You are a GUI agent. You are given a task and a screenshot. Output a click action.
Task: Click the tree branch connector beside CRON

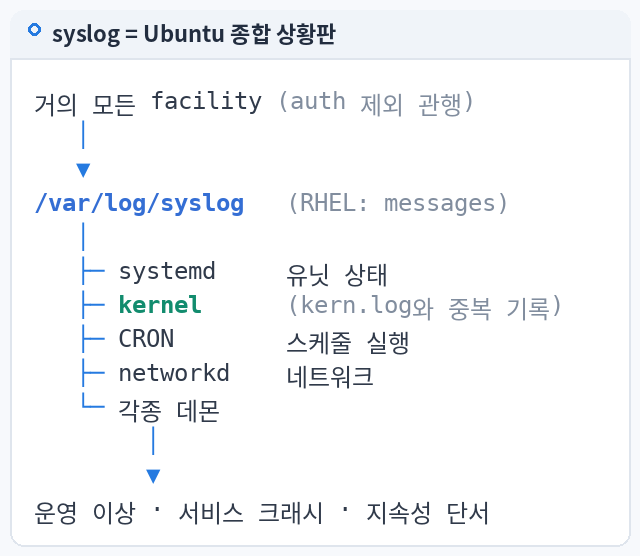click(93, 339)
